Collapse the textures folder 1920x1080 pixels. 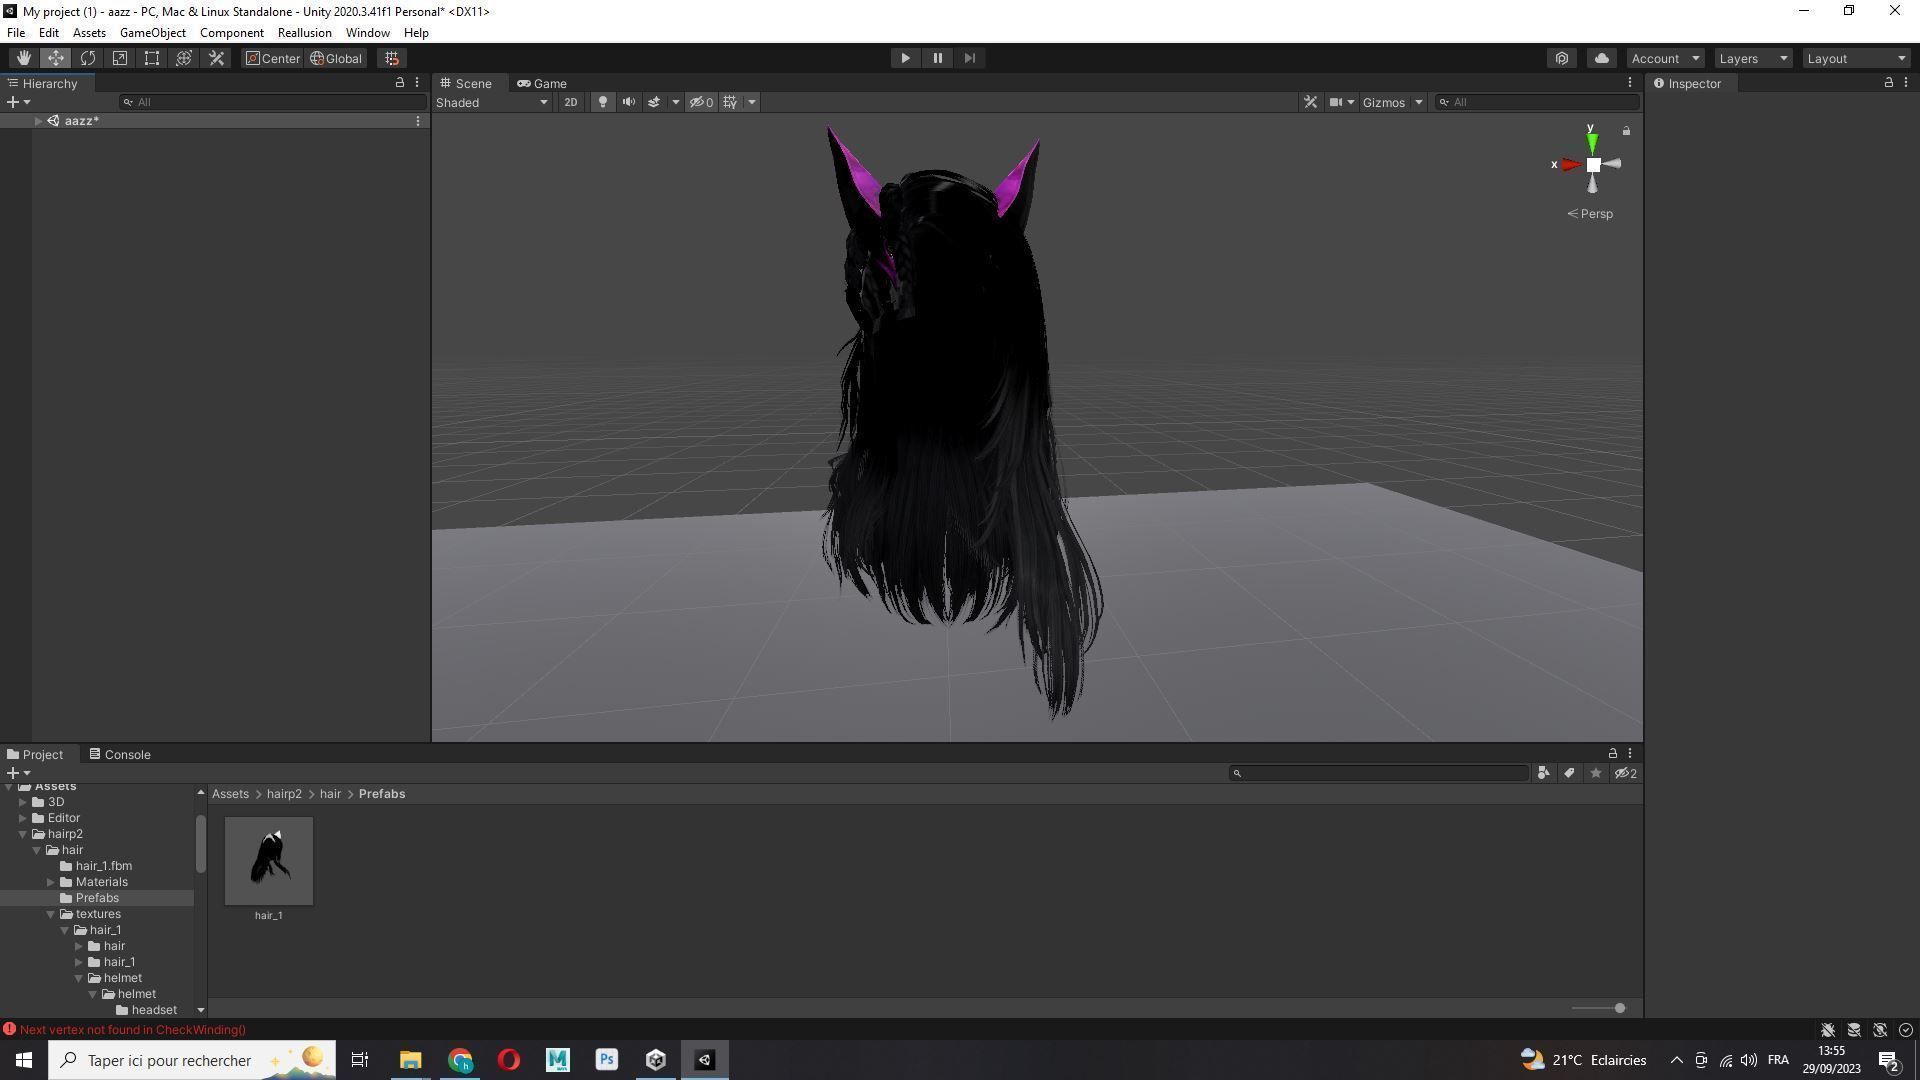[51, 914]
